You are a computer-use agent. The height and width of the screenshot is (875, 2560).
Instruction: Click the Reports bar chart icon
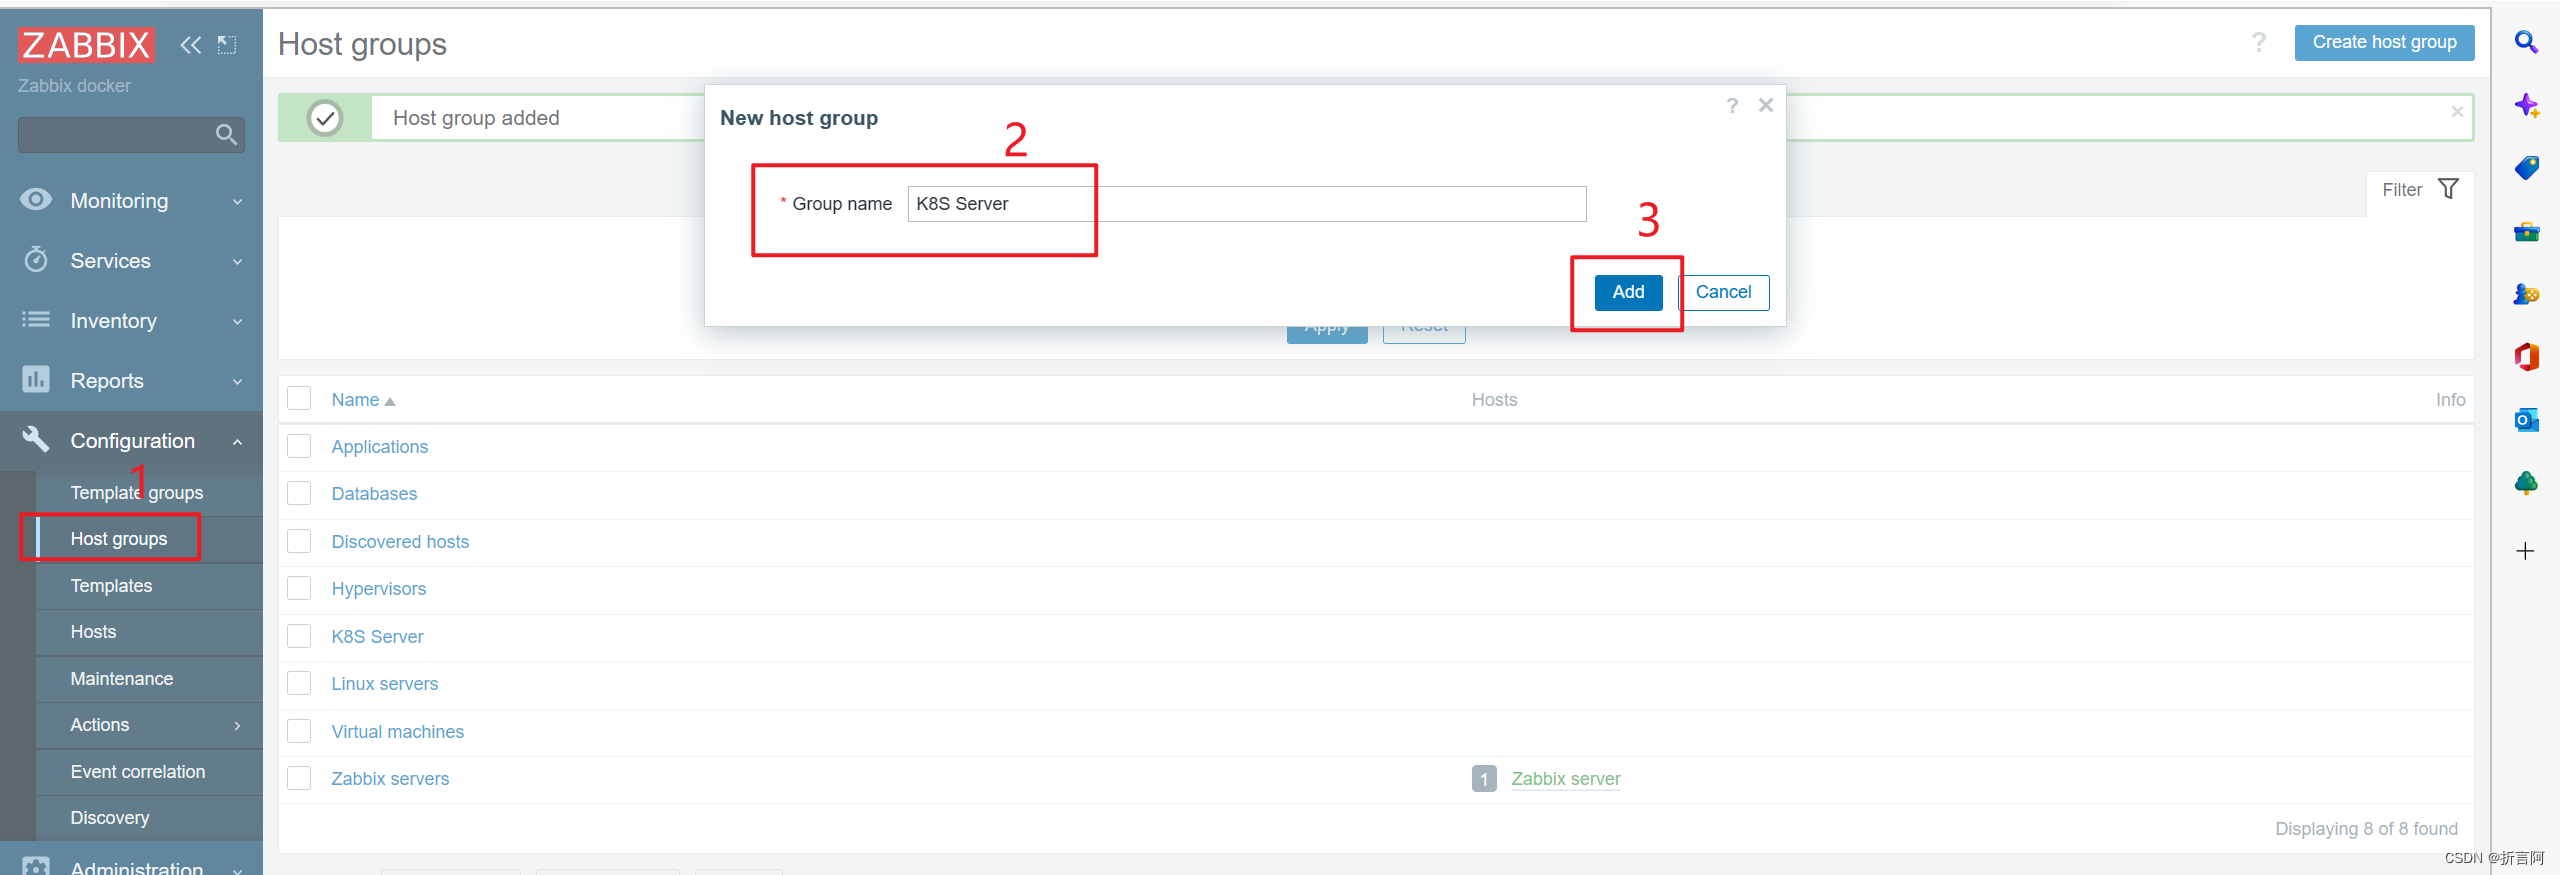[x=36, y=380]
